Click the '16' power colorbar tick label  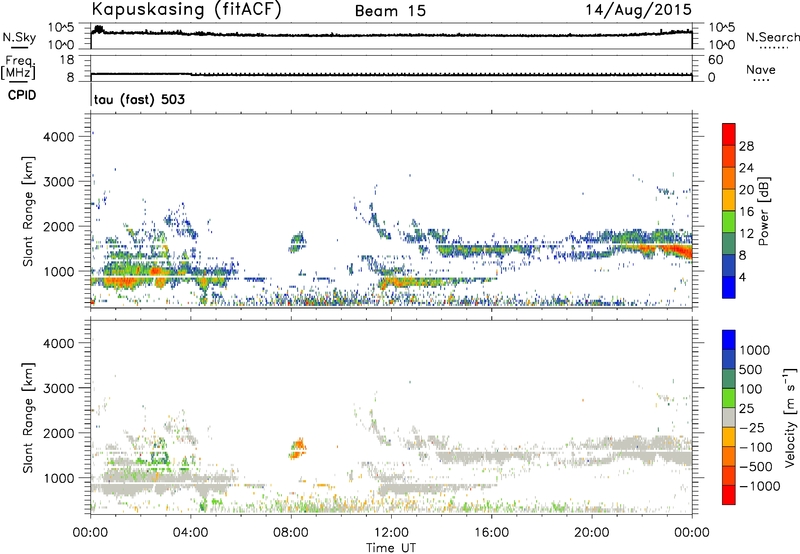[746, 212]
